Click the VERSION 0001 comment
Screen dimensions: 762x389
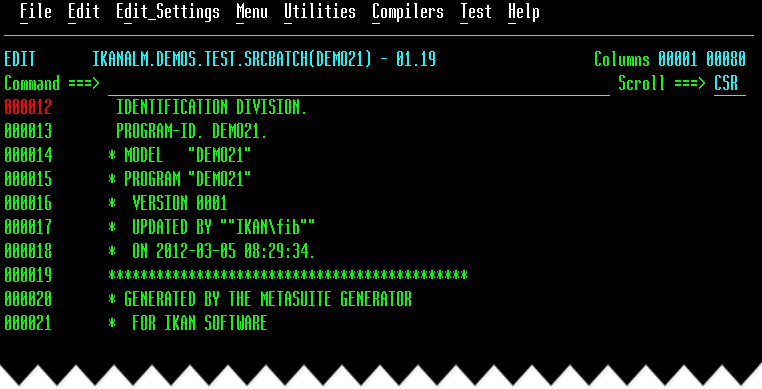[x=168, y=203]
